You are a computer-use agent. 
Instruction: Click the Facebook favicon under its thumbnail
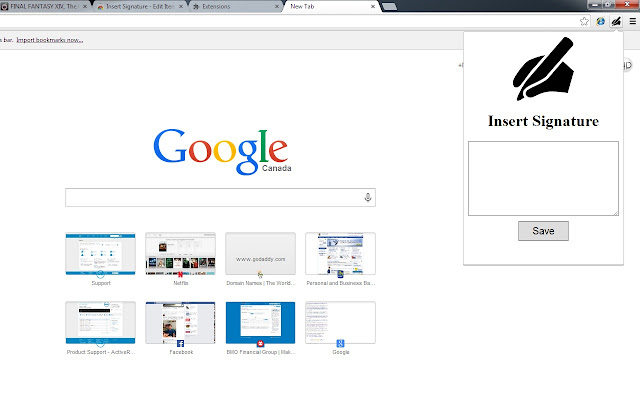point(180,343)
